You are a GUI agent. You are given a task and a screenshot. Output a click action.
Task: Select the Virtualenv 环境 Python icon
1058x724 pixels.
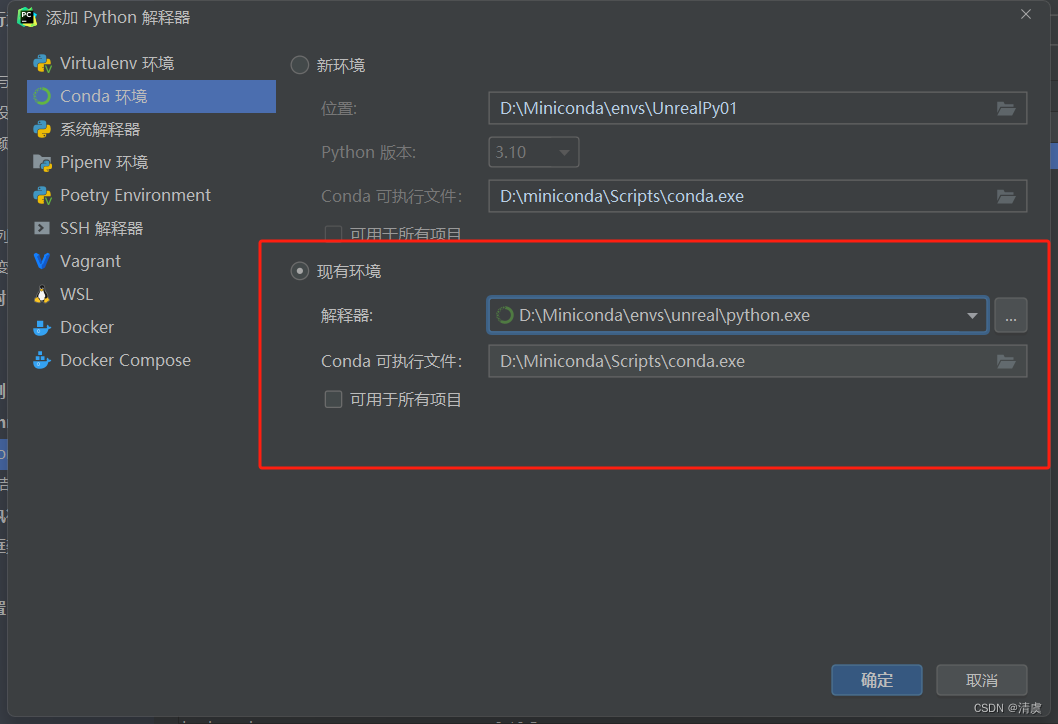[x=43, y=63]
